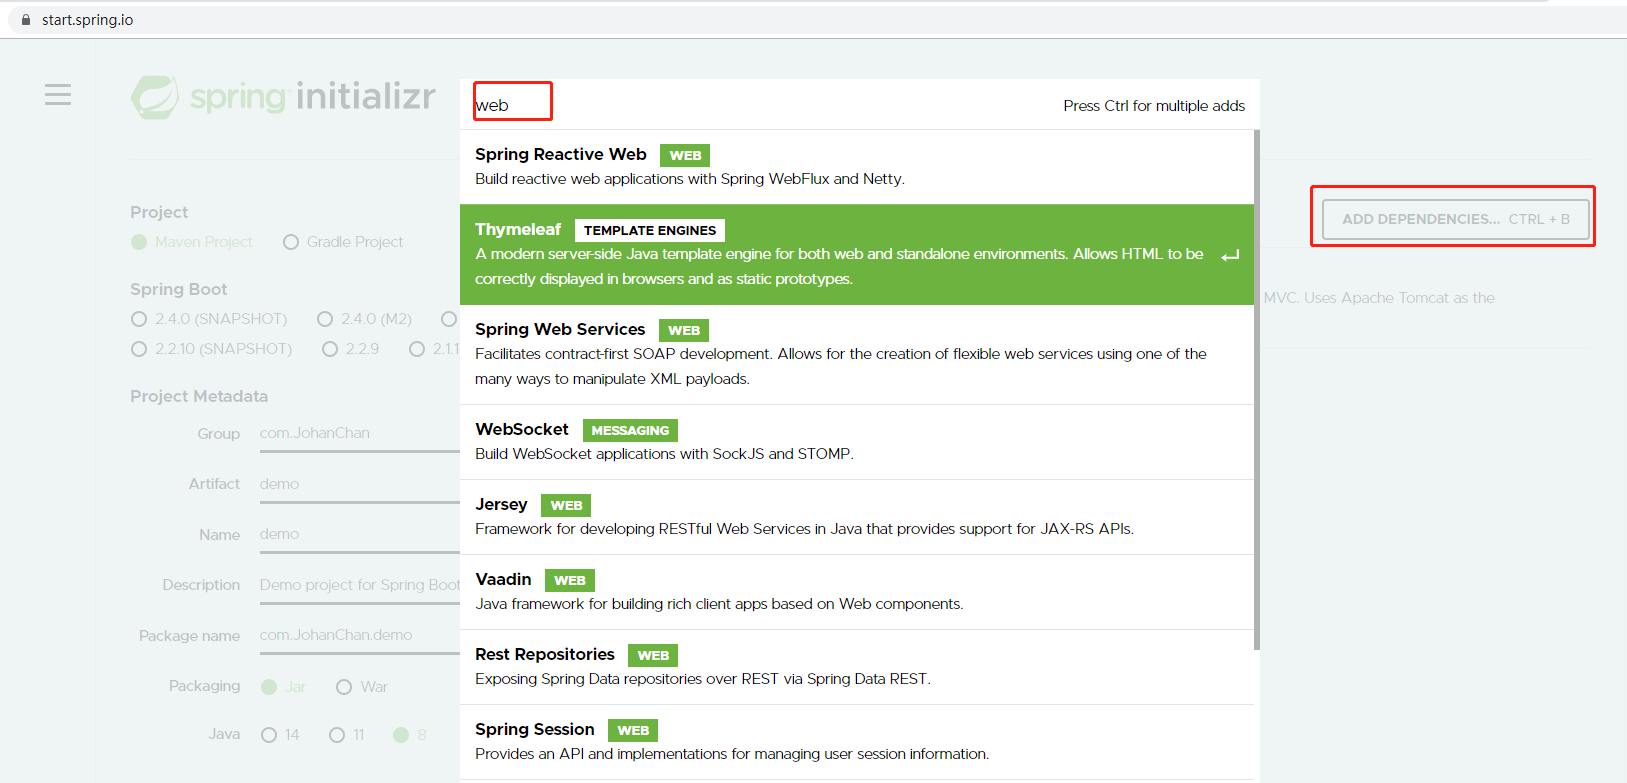Click the 'Spring Boot' section heading
Image resolution: width=1627 pixels, height=783 pixels.
[179, 289]
